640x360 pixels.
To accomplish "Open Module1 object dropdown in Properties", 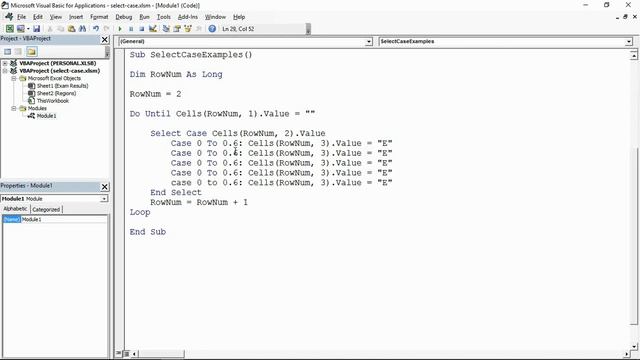I will click(x=104, y=199).
